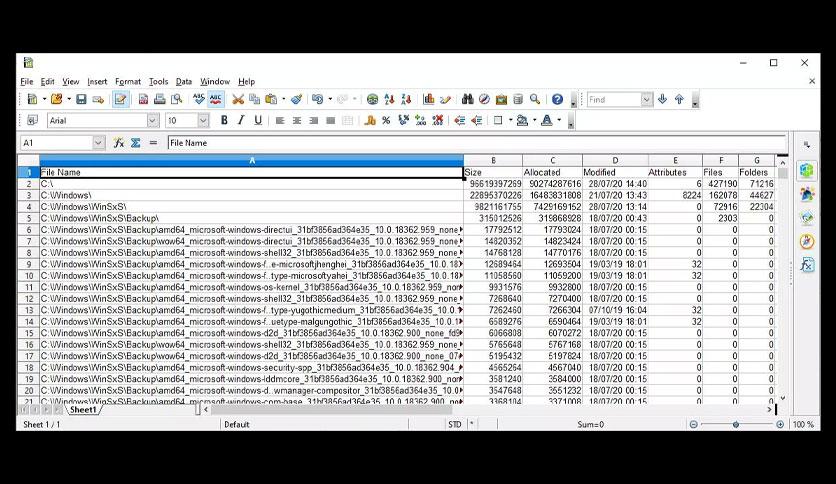Open the File menu
Image resolution: width=836 pixels, height=484 pixels.
(27, 82)
